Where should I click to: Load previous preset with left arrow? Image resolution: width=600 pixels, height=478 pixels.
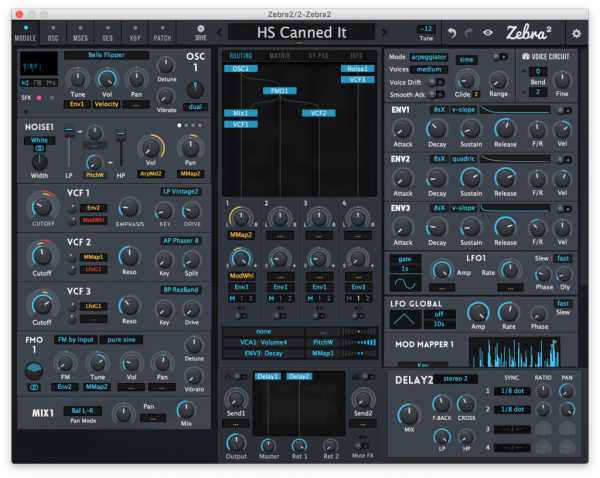click(x=220, y=33)
